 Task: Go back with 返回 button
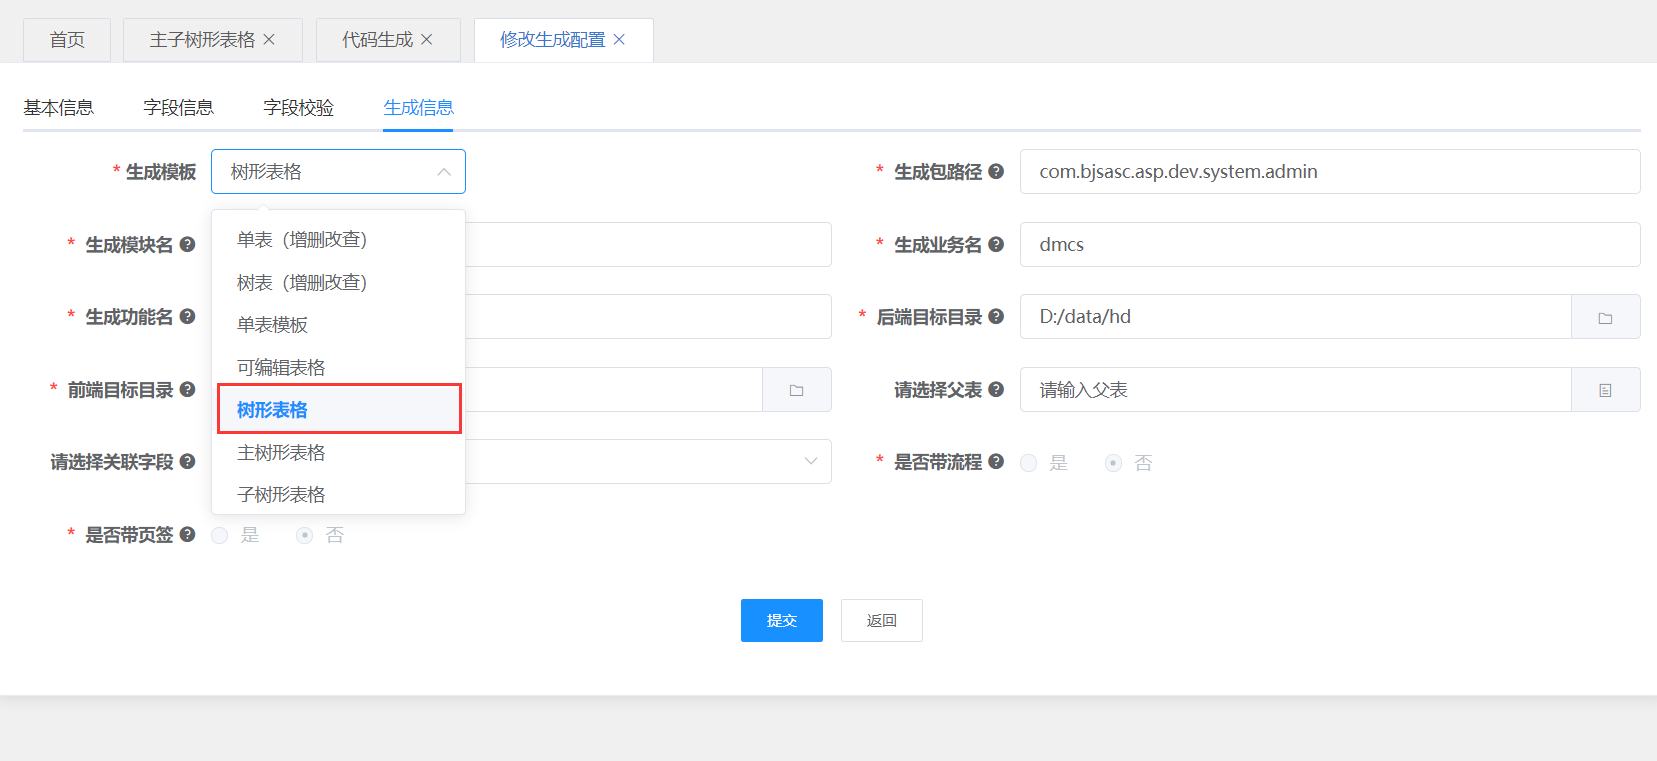(x=882, y=620)
